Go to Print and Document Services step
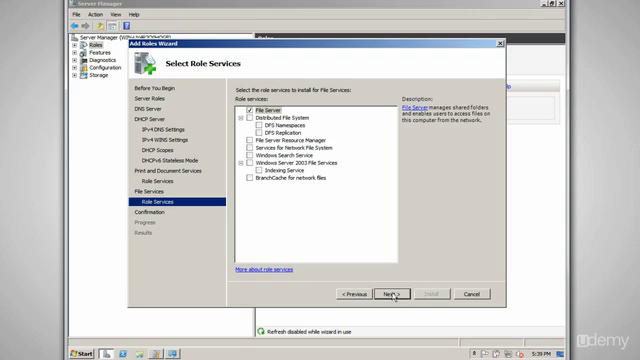This screenshot has width=640, height=360. click(168, 171)
